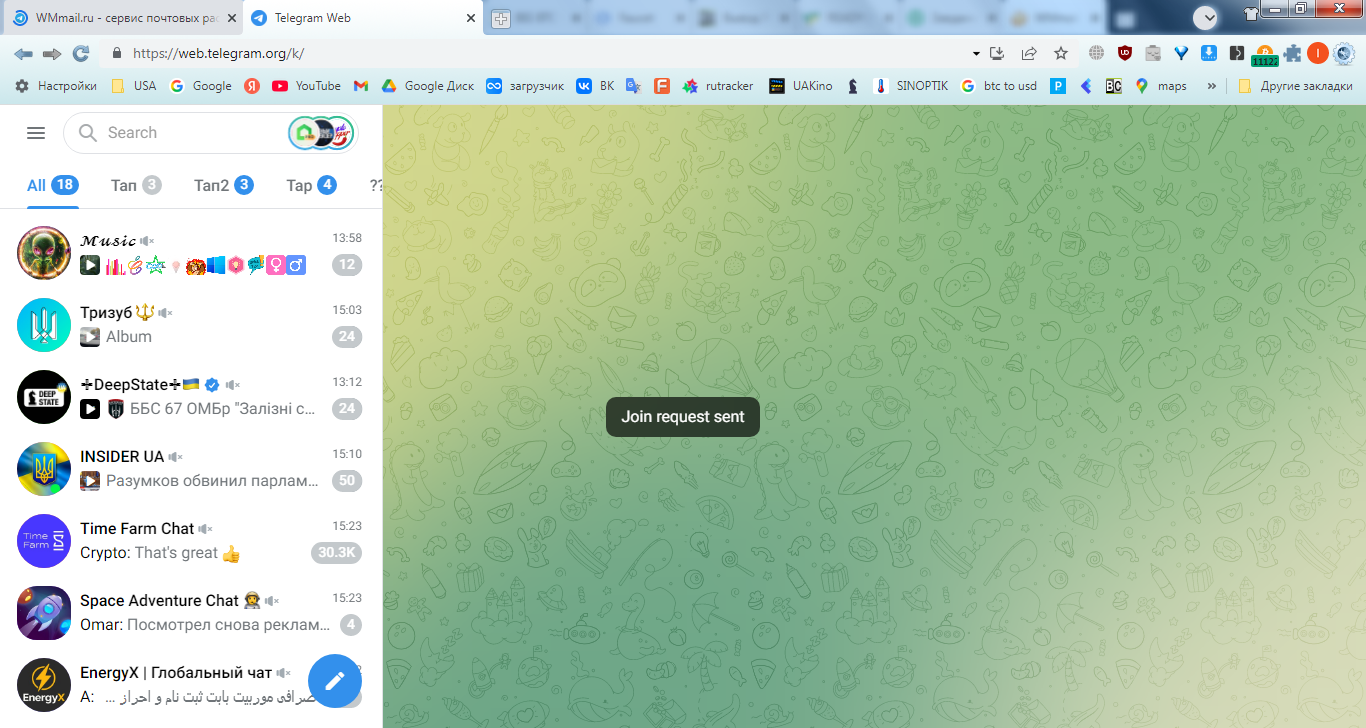
Task: Click the unread badge 12 on Music
Action: click(x=347, y=265)
